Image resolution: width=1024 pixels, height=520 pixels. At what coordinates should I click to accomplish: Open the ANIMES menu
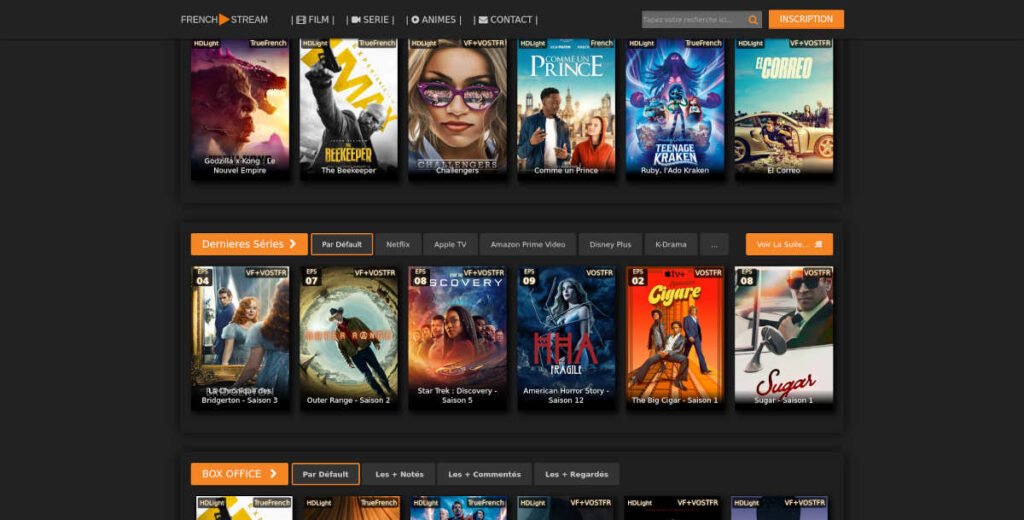point(434,20)
